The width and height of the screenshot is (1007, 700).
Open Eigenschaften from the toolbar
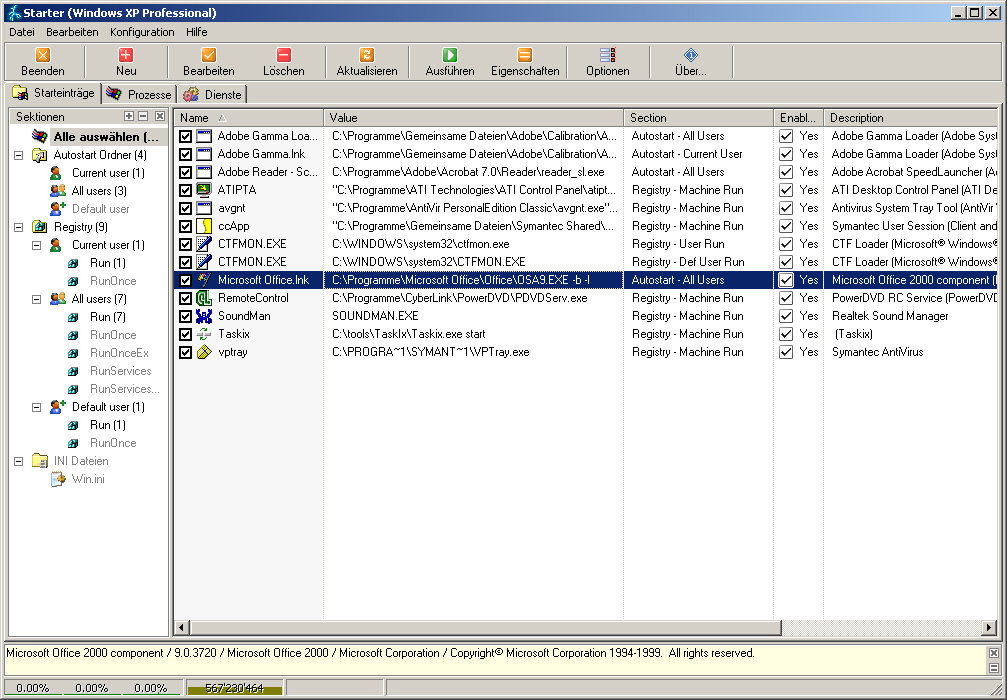point(525,62)
